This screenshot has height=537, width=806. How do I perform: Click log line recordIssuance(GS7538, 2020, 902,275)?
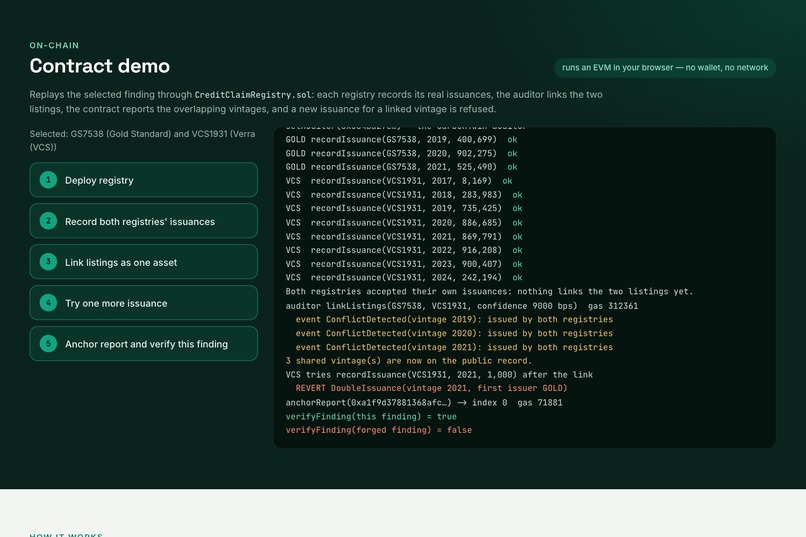(401, 154)
